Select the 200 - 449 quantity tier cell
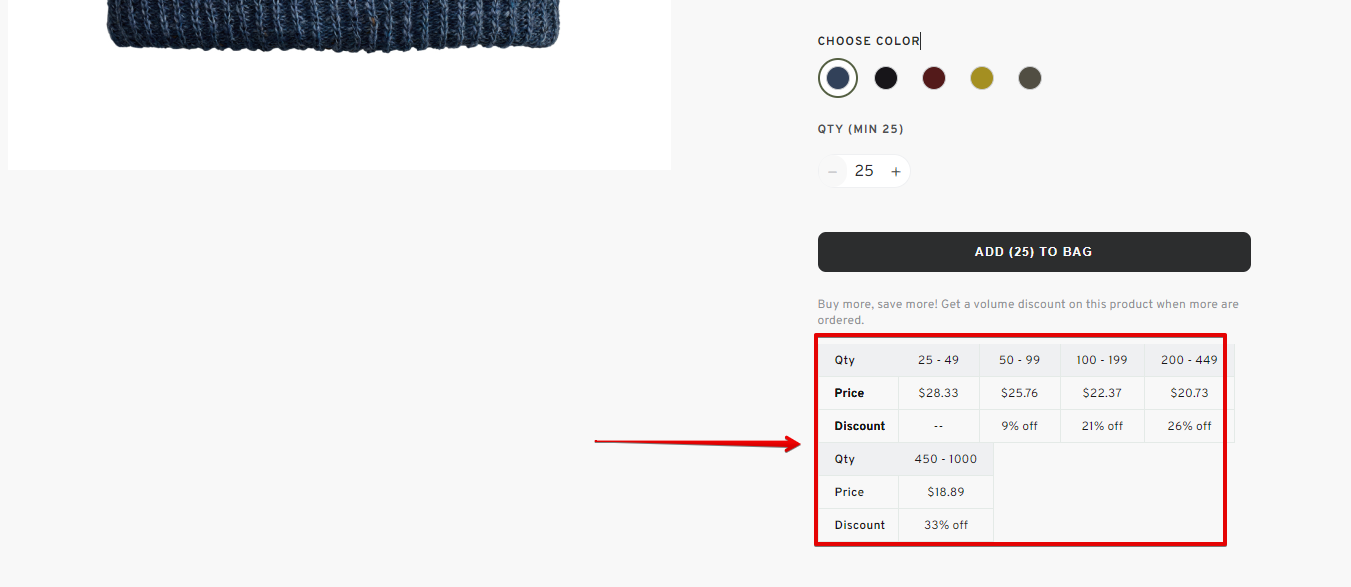The image size is (1351, 587). point(1189,360)
